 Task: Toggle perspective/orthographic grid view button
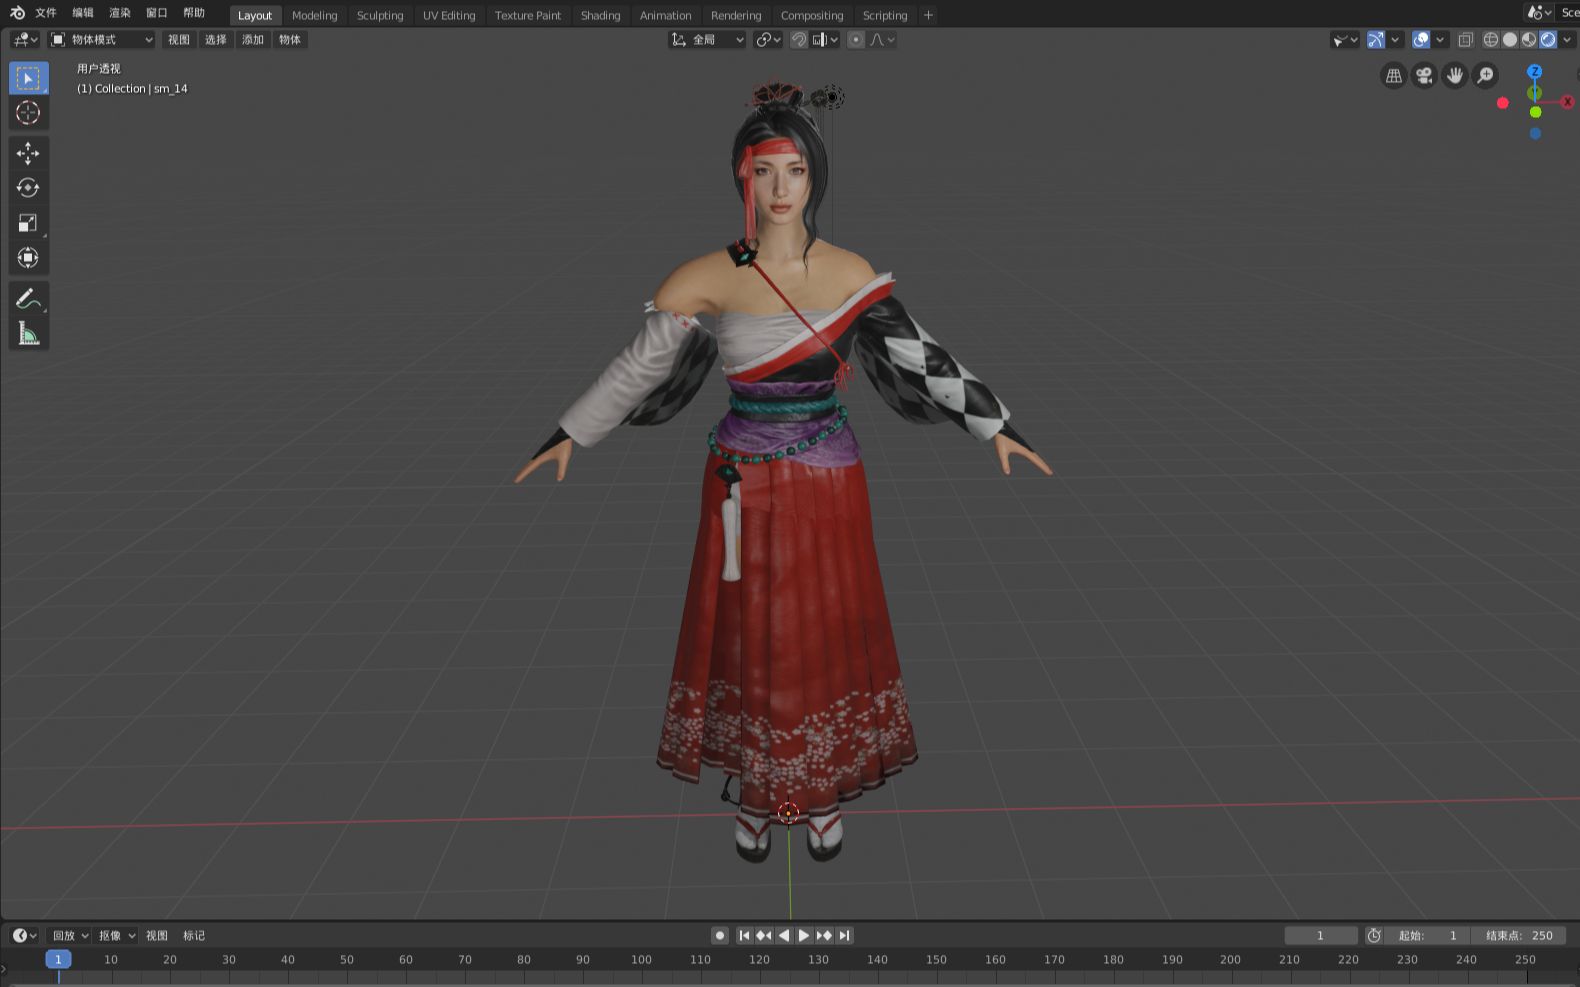point(1393,76)
